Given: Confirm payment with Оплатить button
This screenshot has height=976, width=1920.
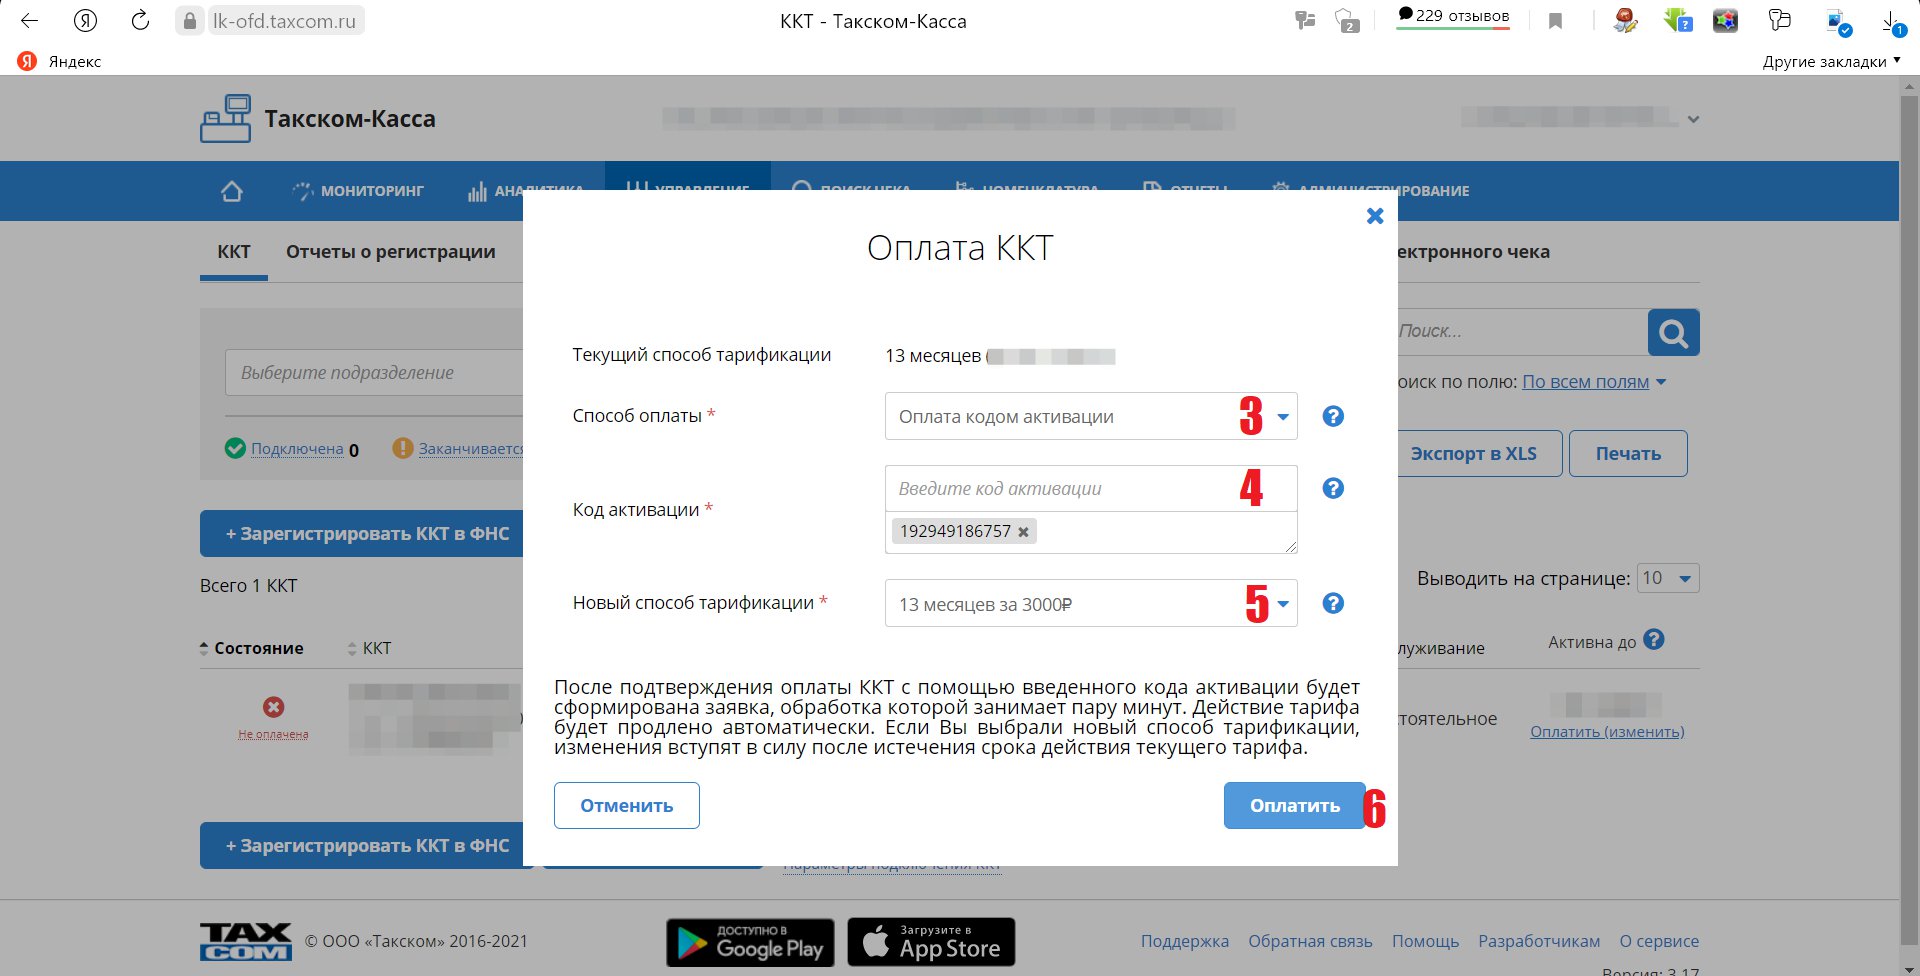Looking at the screenshot, I should [1295, 805].
